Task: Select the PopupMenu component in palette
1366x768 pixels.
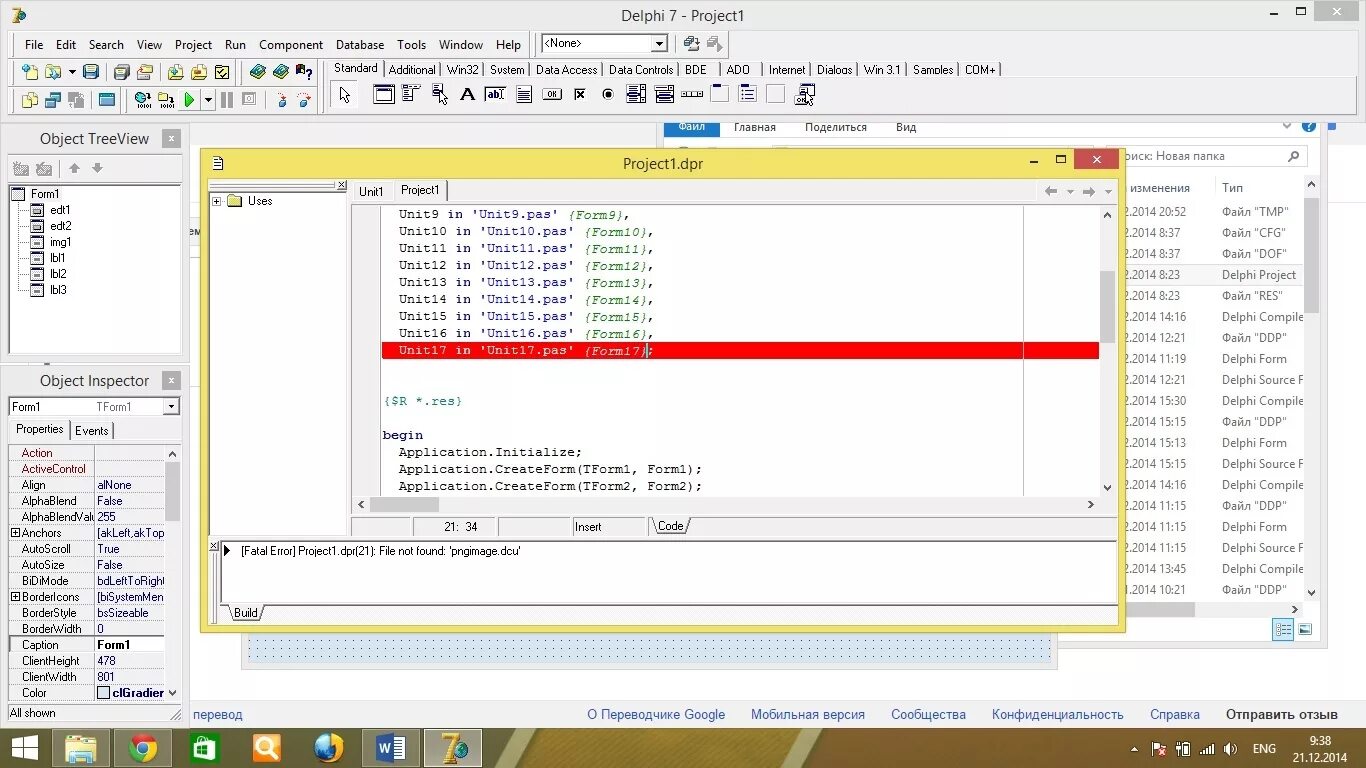Action: click(x=439, y=95)
